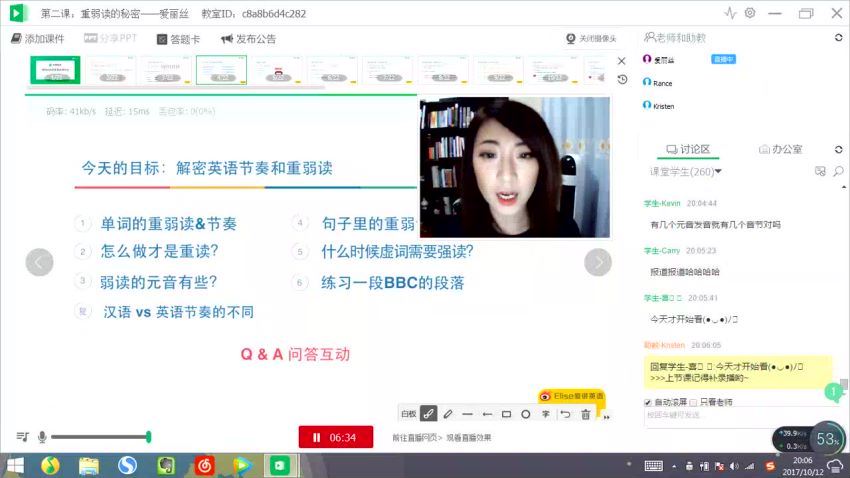Screen dimensions: 850x478
Task: Enable the 只看老师 checkbox
Action: coord(694,402)
